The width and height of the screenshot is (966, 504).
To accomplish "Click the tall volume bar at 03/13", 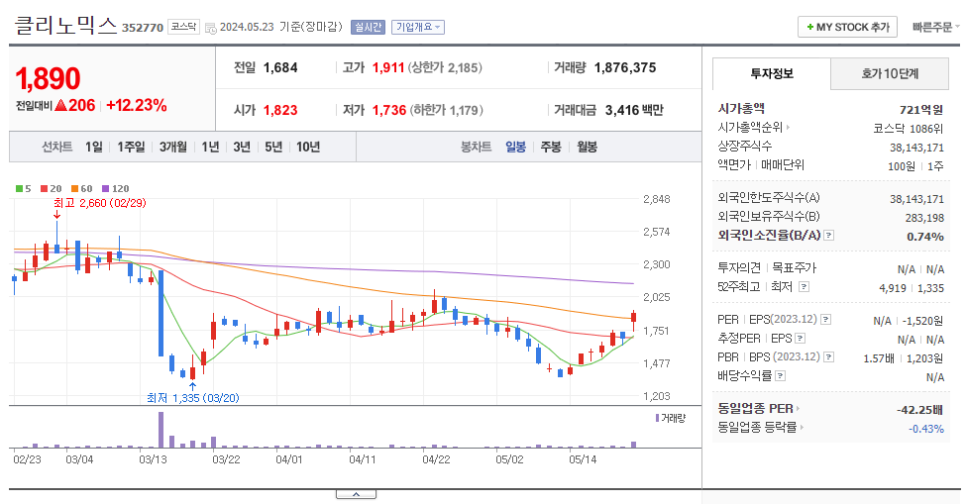I will tap(161, 429).
